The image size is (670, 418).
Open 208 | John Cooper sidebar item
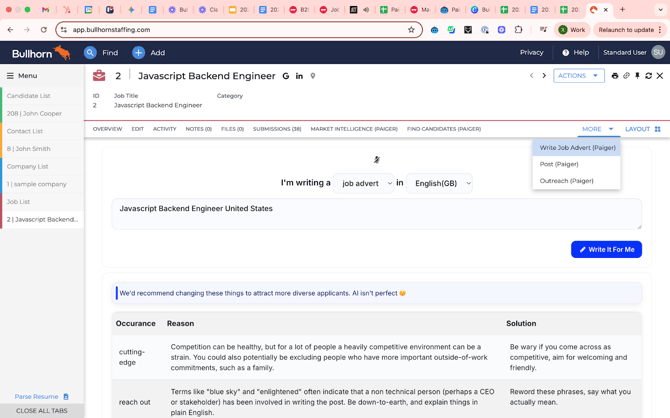[34, 114]
